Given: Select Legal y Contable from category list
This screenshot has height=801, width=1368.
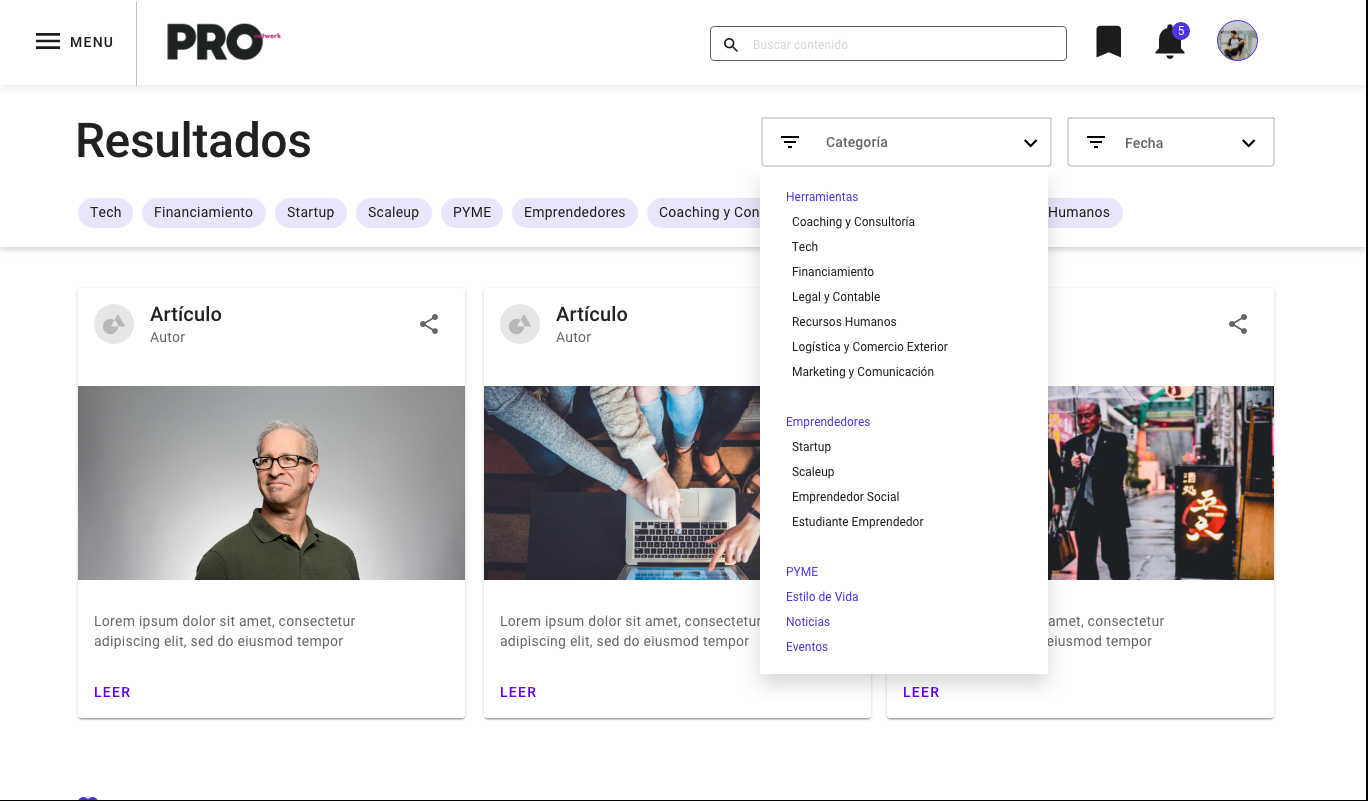Looking at the screenshot, I should tap(836, 297).
